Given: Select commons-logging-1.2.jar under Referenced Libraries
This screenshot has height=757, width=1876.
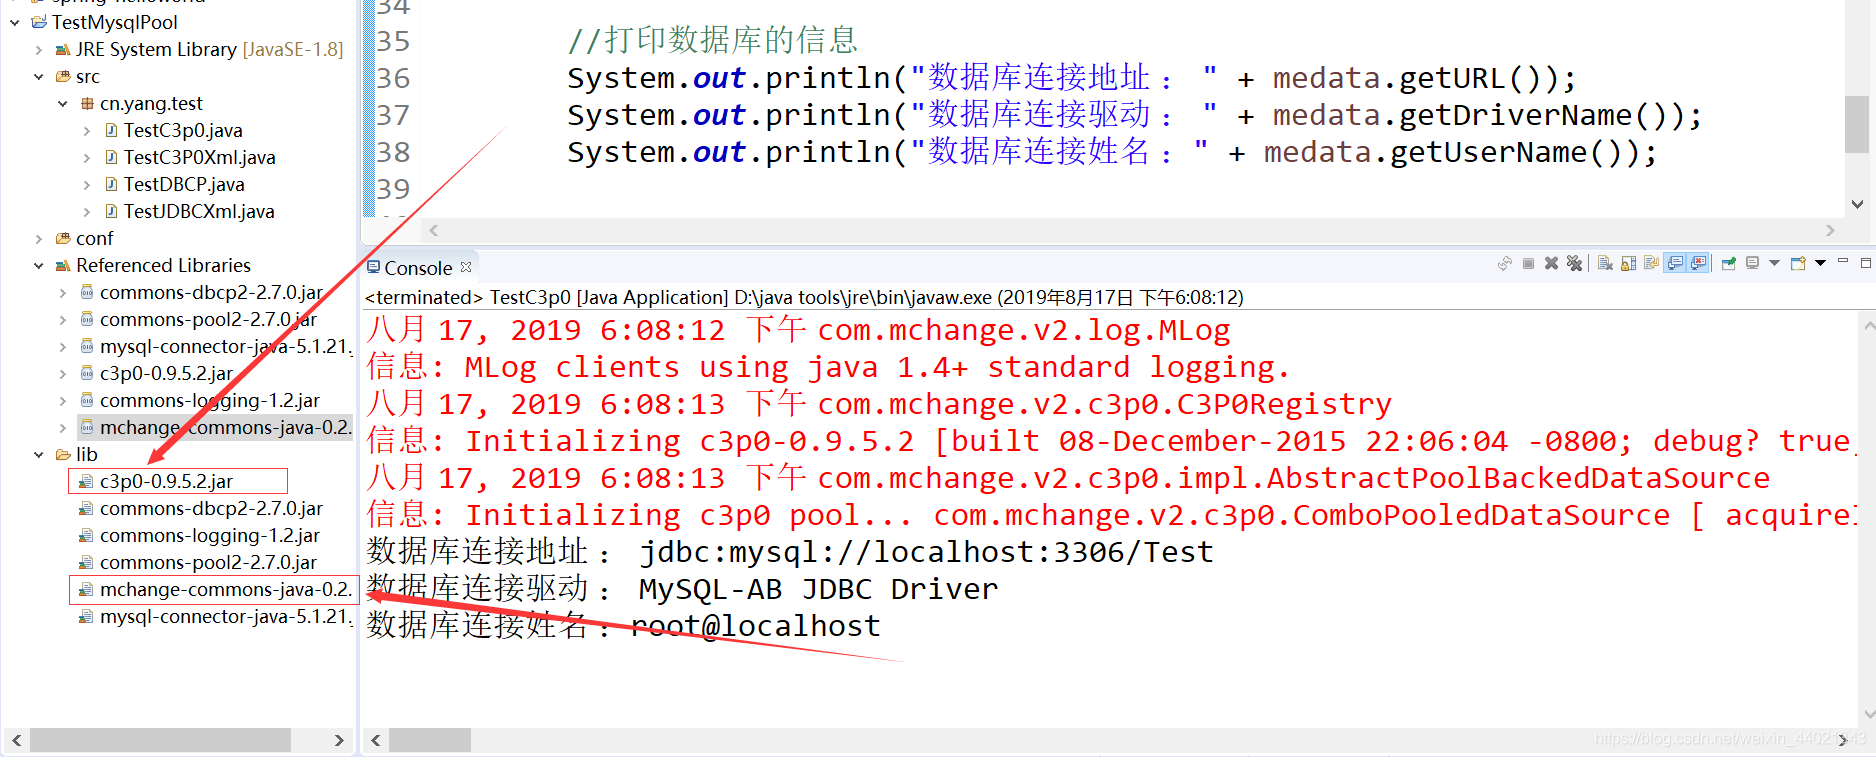Looking at the screenshot, I should pyautogui.click(x=210, y=400).
